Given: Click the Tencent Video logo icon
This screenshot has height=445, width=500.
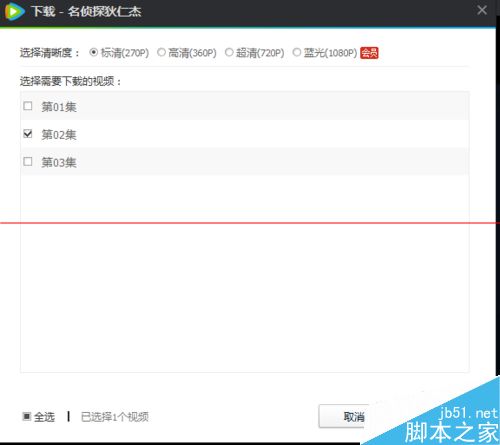Looking at the screenshot, I should click(x=14, y=11).
